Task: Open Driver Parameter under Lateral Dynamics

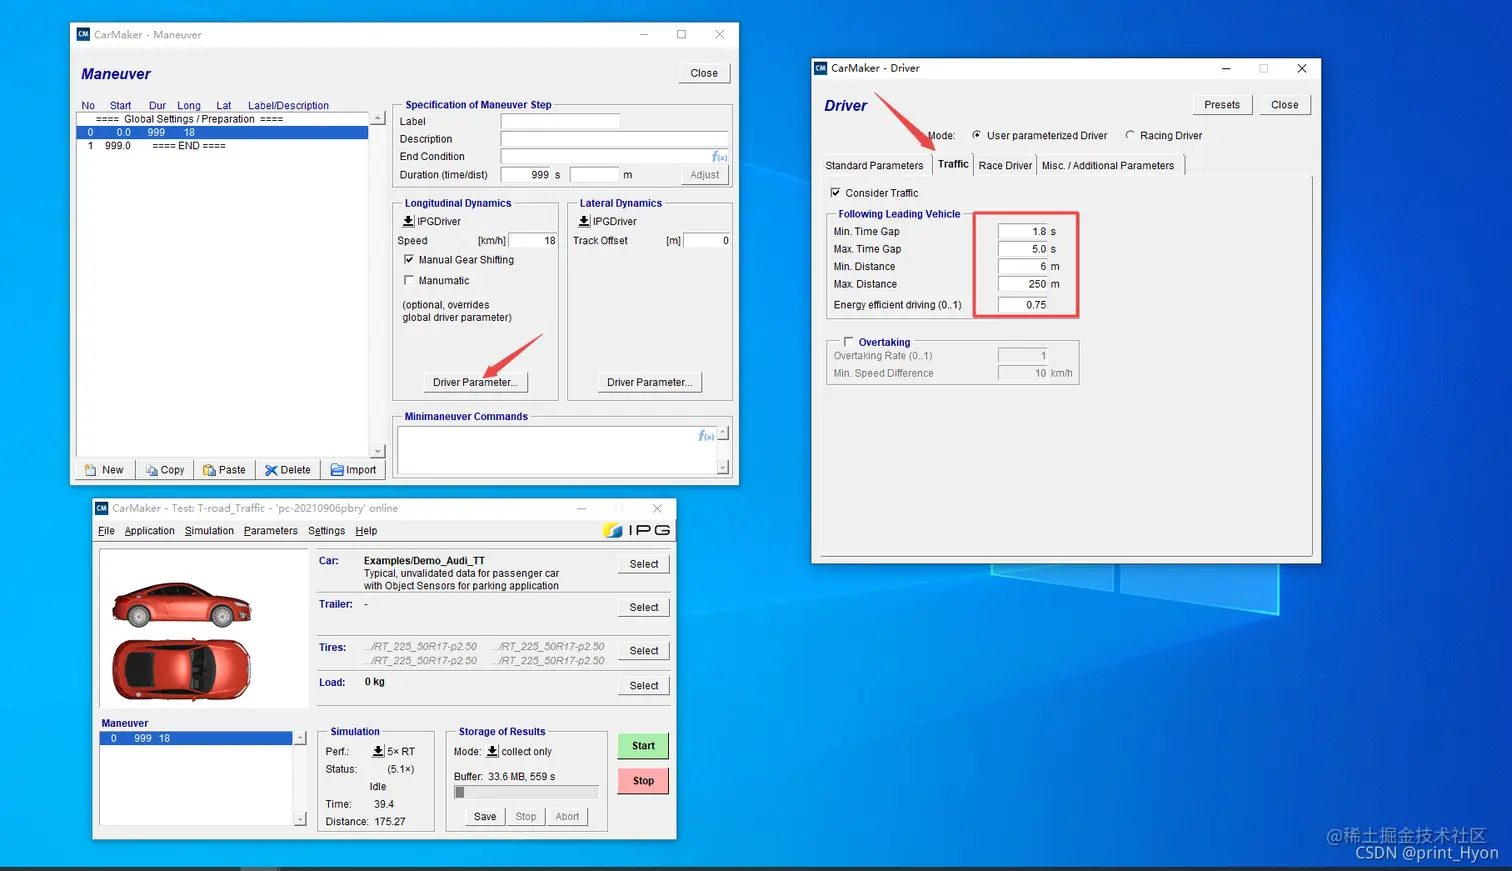Action: coord(649,382)
